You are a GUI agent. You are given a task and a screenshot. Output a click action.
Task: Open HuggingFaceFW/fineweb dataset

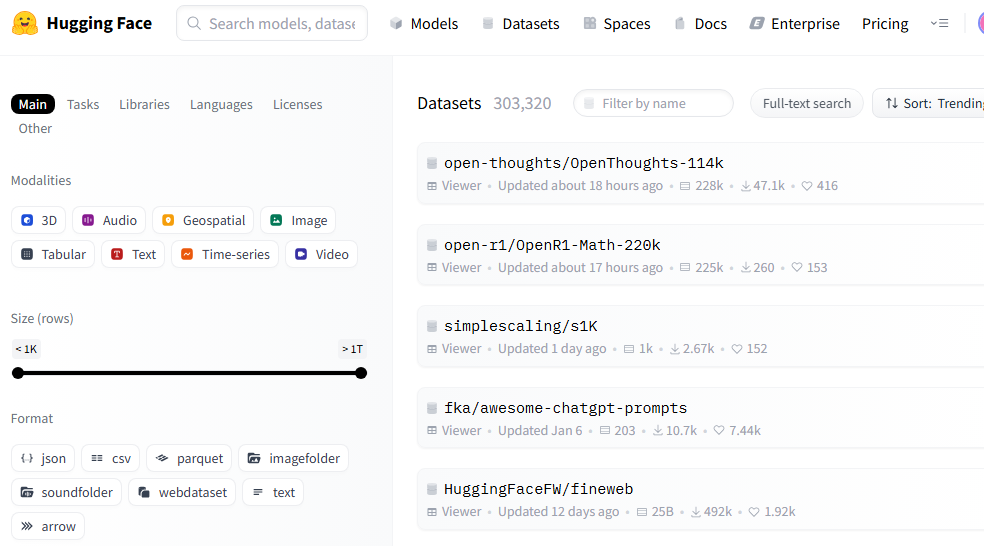point(538,489)
